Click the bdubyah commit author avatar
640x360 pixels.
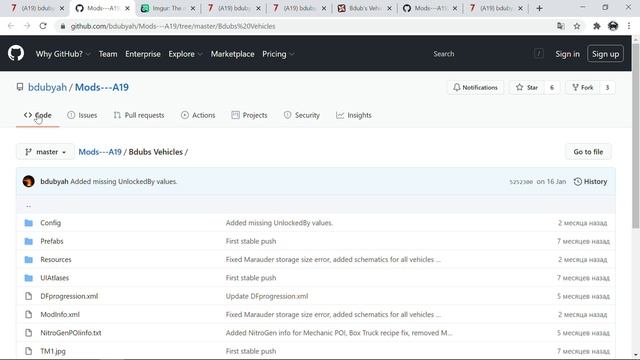coord(29,181)
